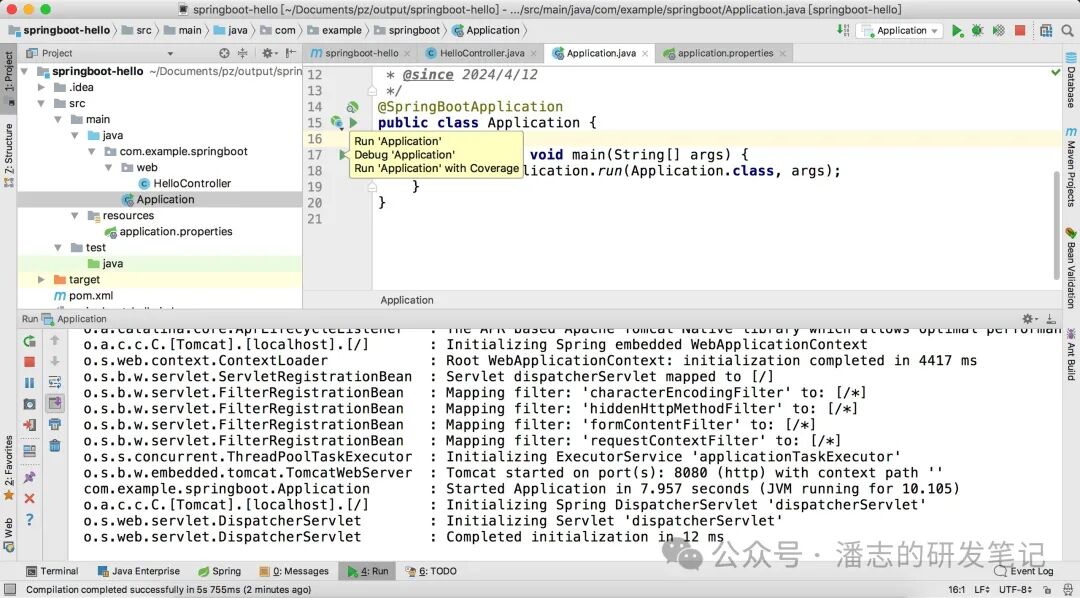Open Java Enterprise tool window
Viewport: 1080px width, 598px height.
click(139, 571)
